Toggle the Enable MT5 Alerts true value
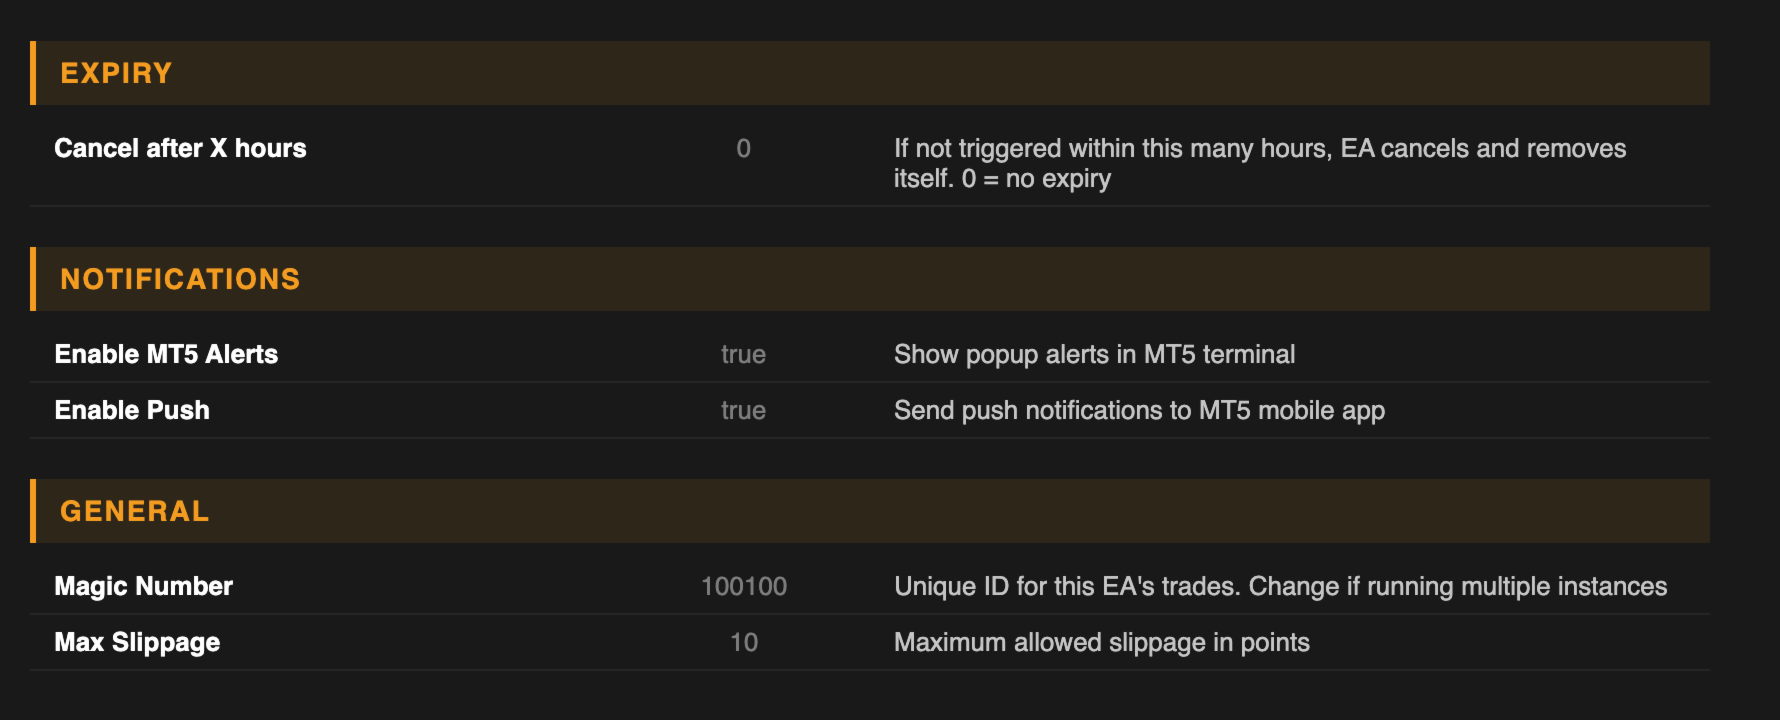1780x720 pixels. click(x=743, y=354)
